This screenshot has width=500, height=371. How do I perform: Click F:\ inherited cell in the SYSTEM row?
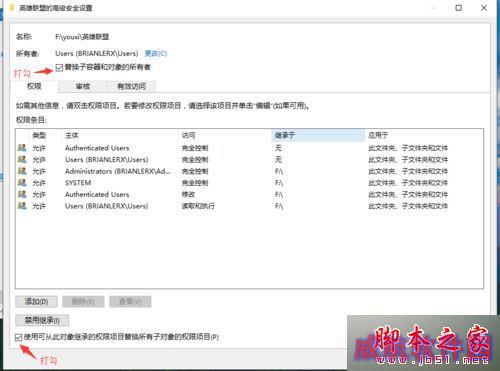click(279, 183)
